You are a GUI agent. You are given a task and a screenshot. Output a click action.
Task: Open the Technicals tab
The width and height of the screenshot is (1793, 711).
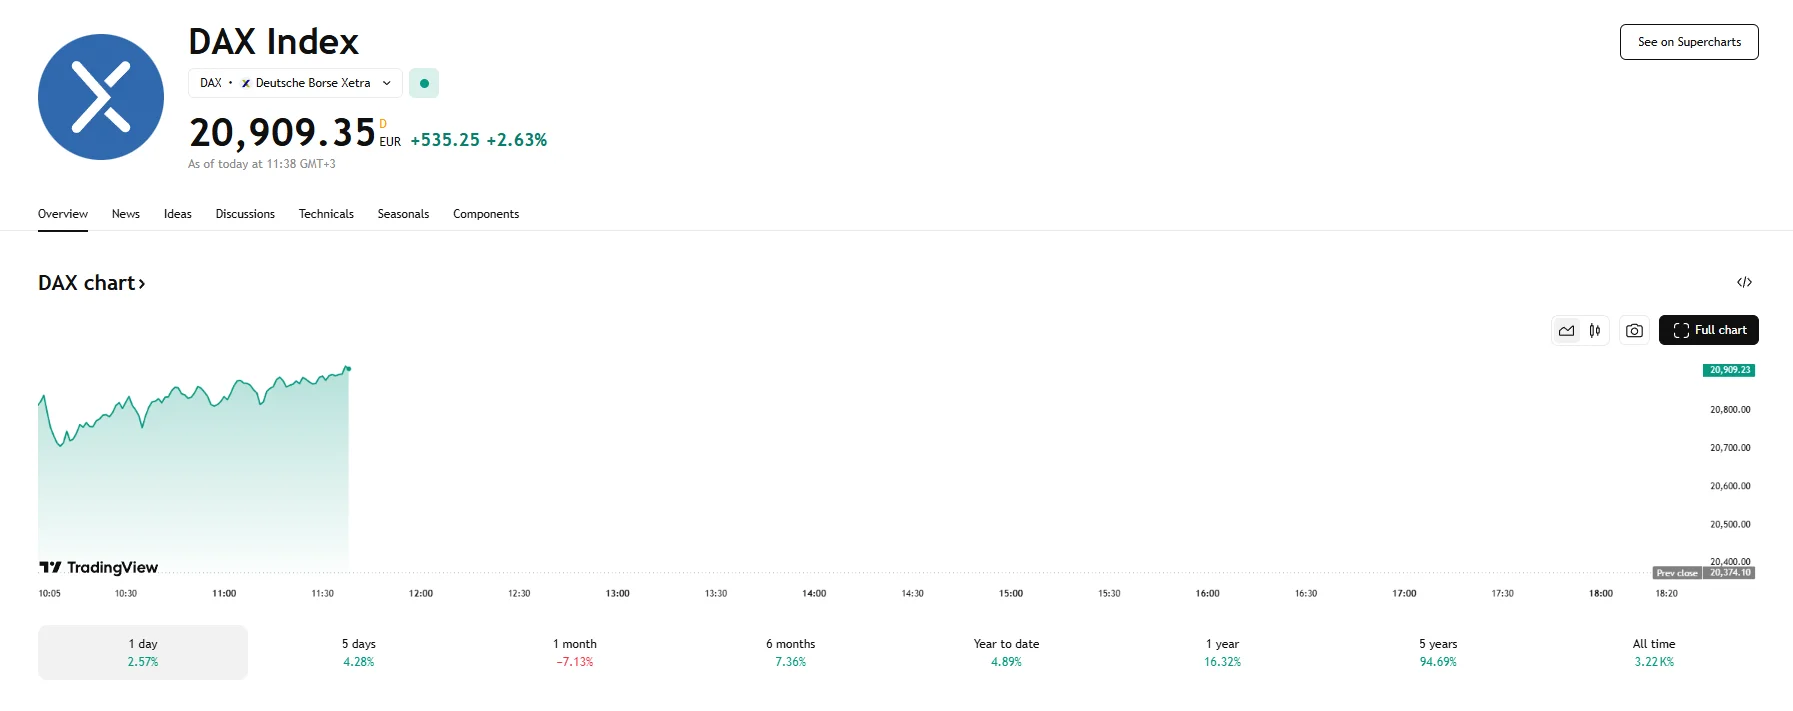(326, 214)
